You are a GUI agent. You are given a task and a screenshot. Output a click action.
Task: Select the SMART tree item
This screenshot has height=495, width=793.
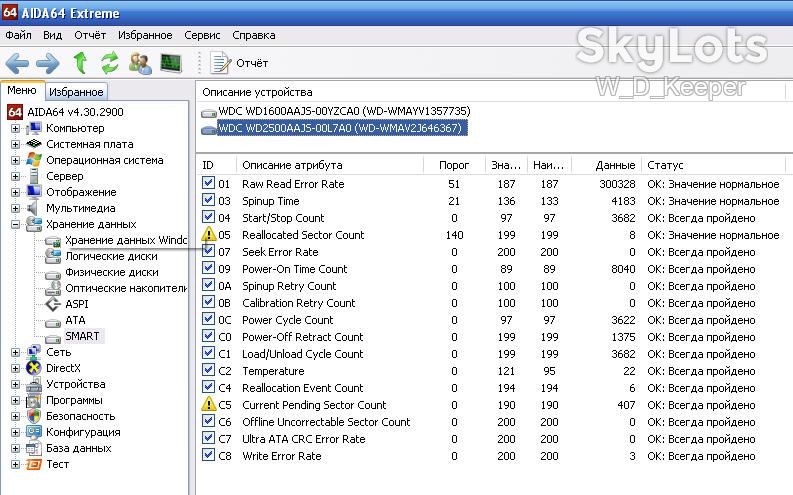82,336
